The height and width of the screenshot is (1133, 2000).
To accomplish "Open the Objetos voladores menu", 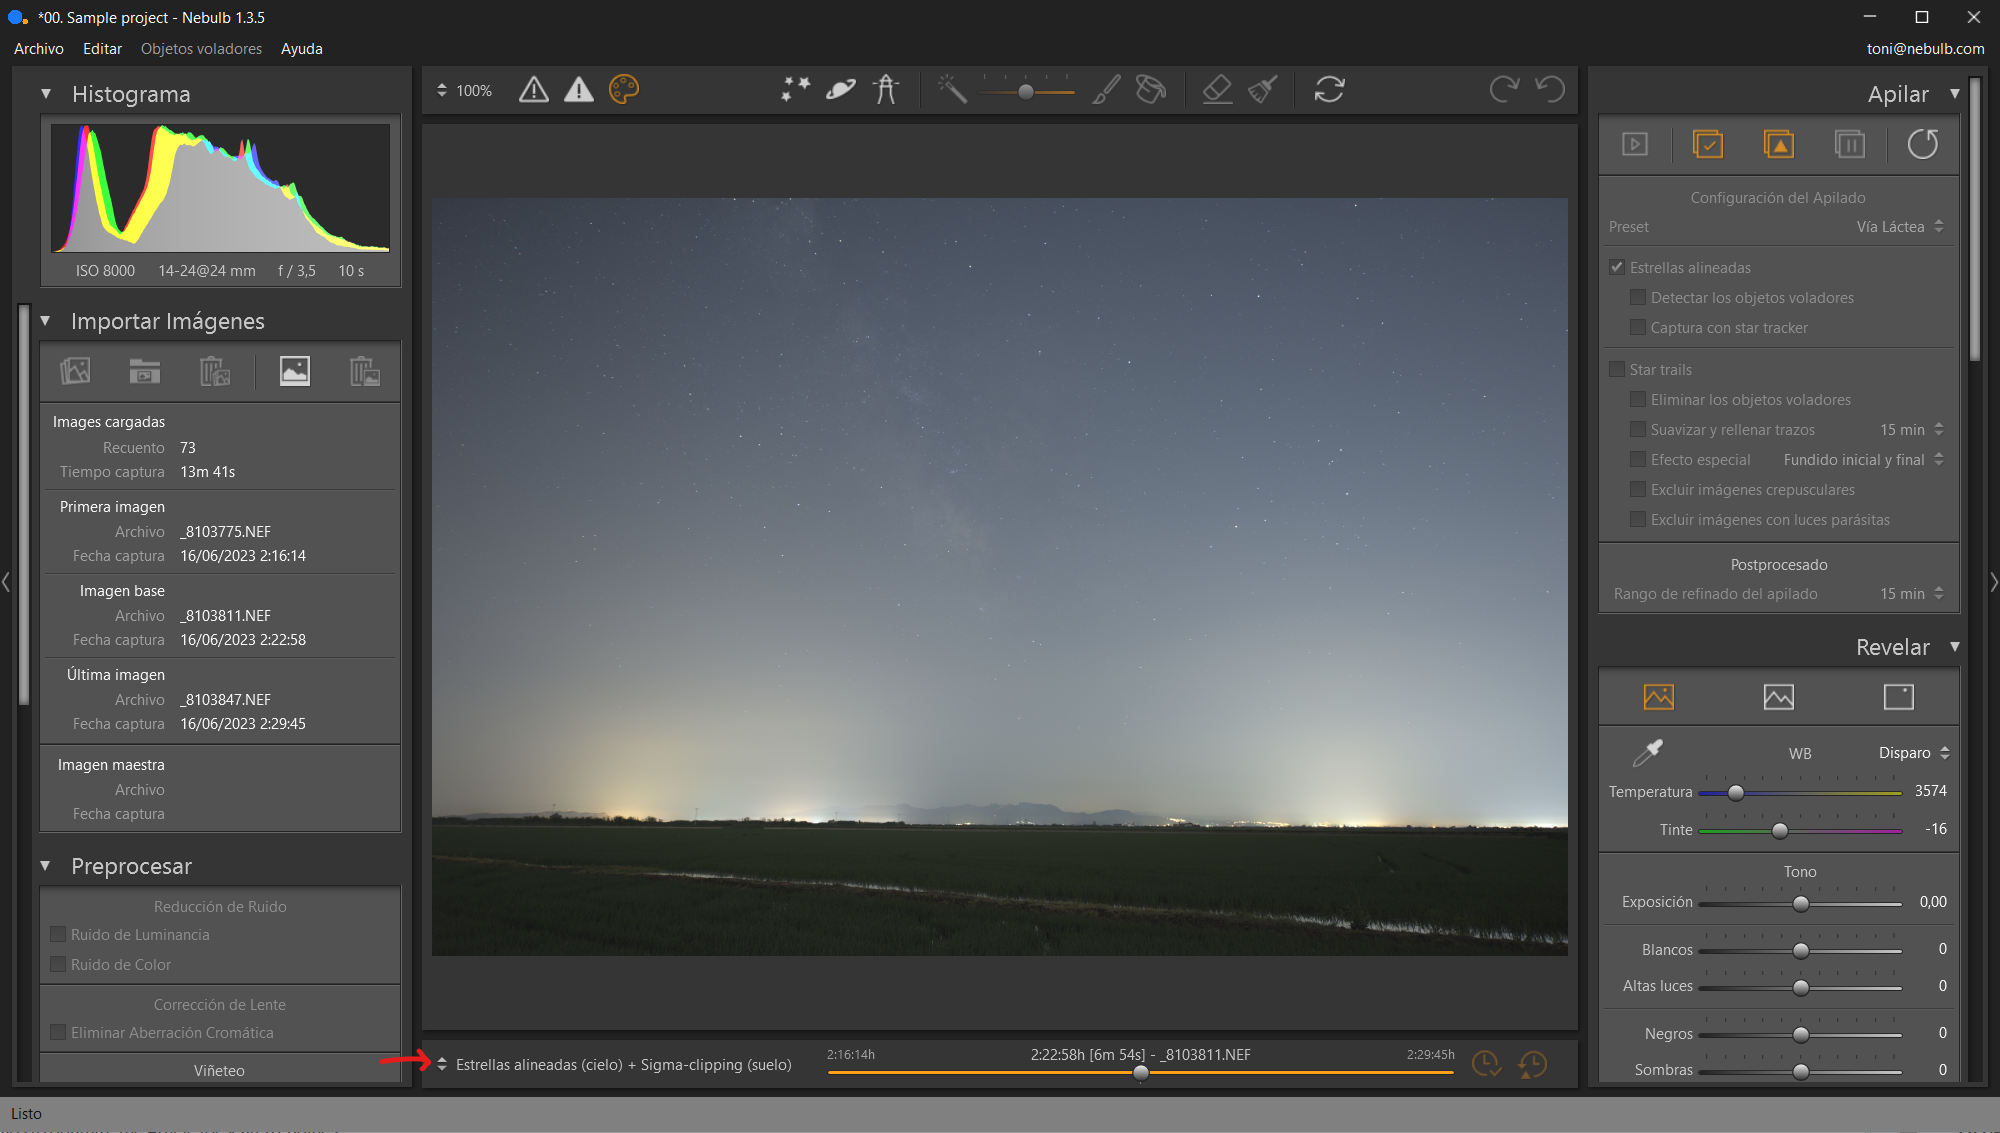I will coord(201,49).
